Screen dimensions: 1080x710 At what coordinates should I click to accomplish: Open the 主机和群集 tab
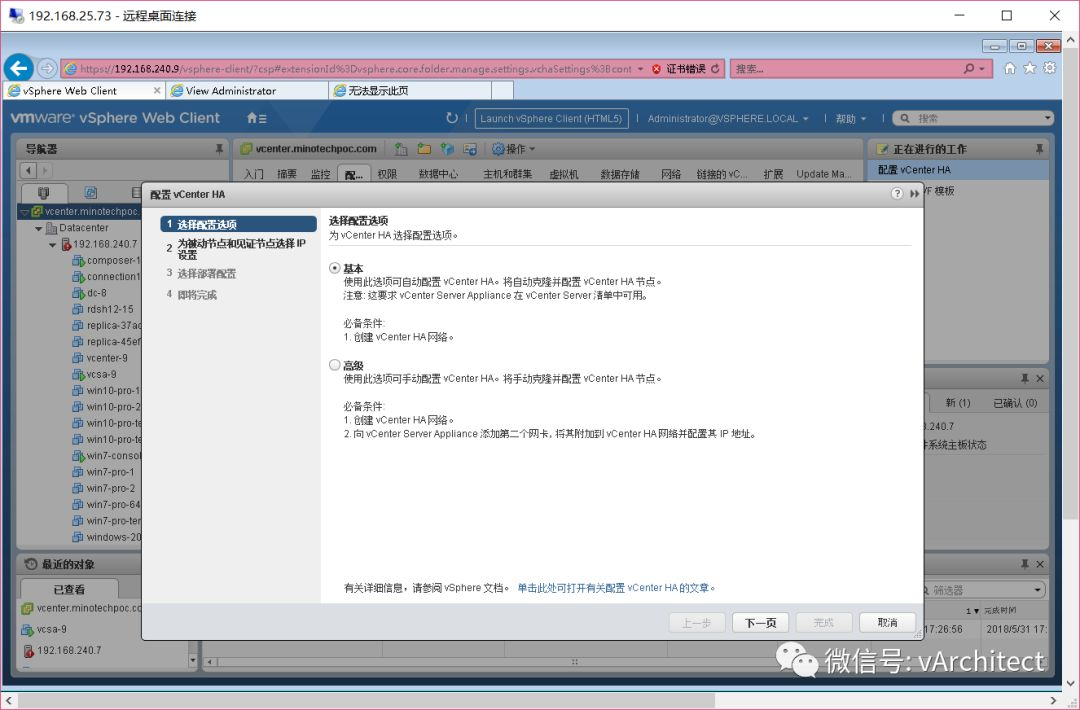[508, 174]
